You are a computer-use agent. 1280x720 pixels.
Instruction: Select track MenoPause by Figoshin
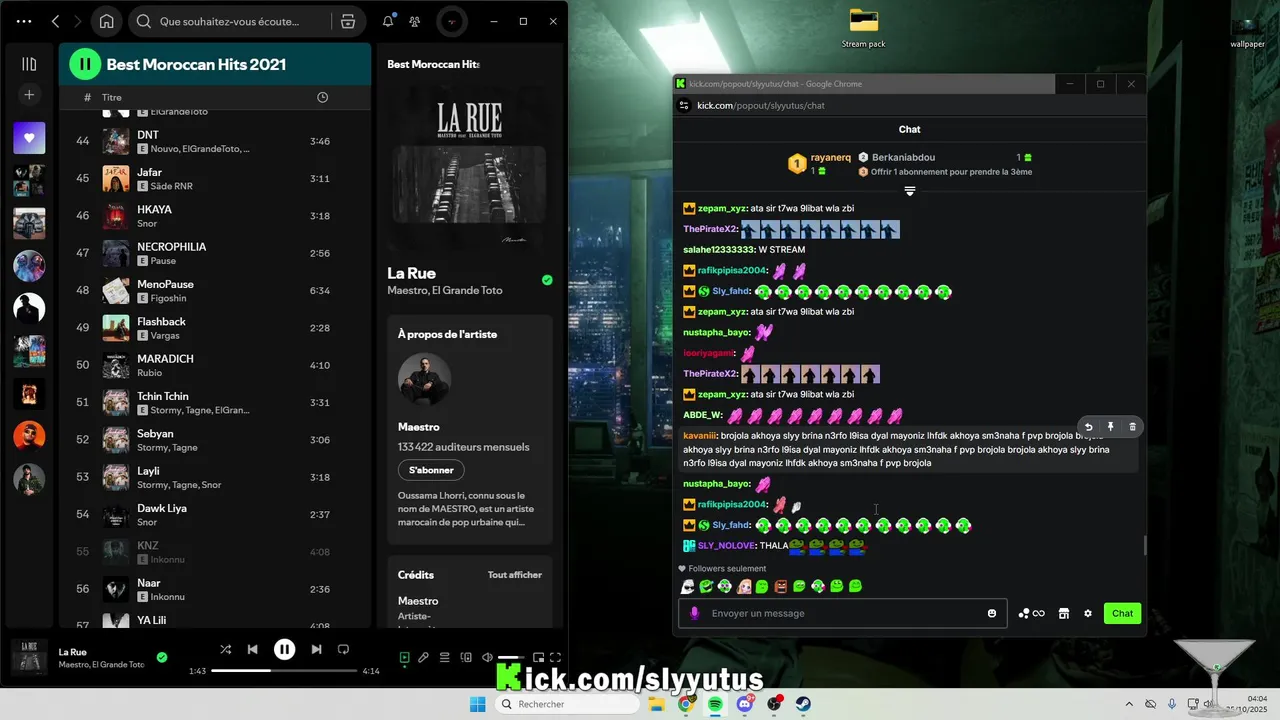point(213,291)
